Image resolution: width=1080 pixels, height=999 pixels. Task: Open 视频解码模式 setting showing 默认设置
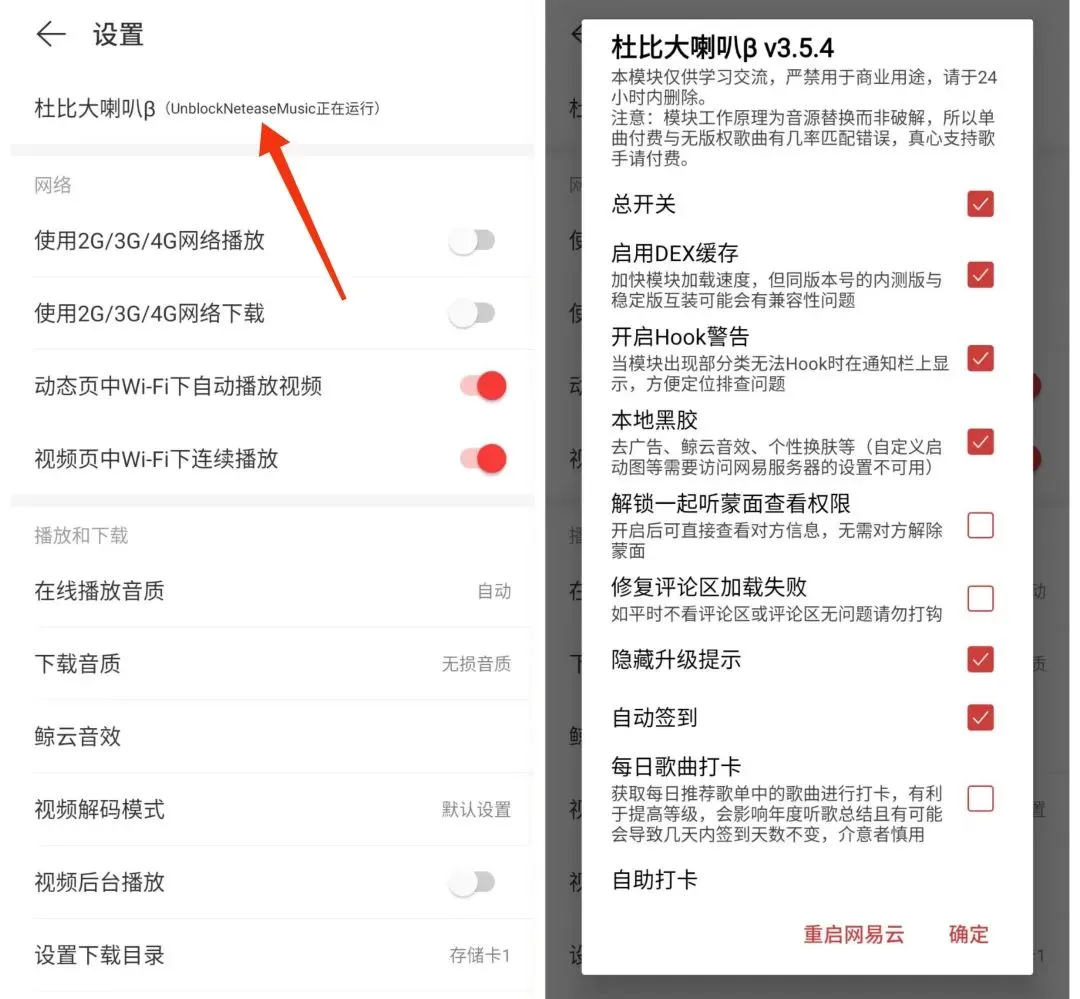click(273, 810)
